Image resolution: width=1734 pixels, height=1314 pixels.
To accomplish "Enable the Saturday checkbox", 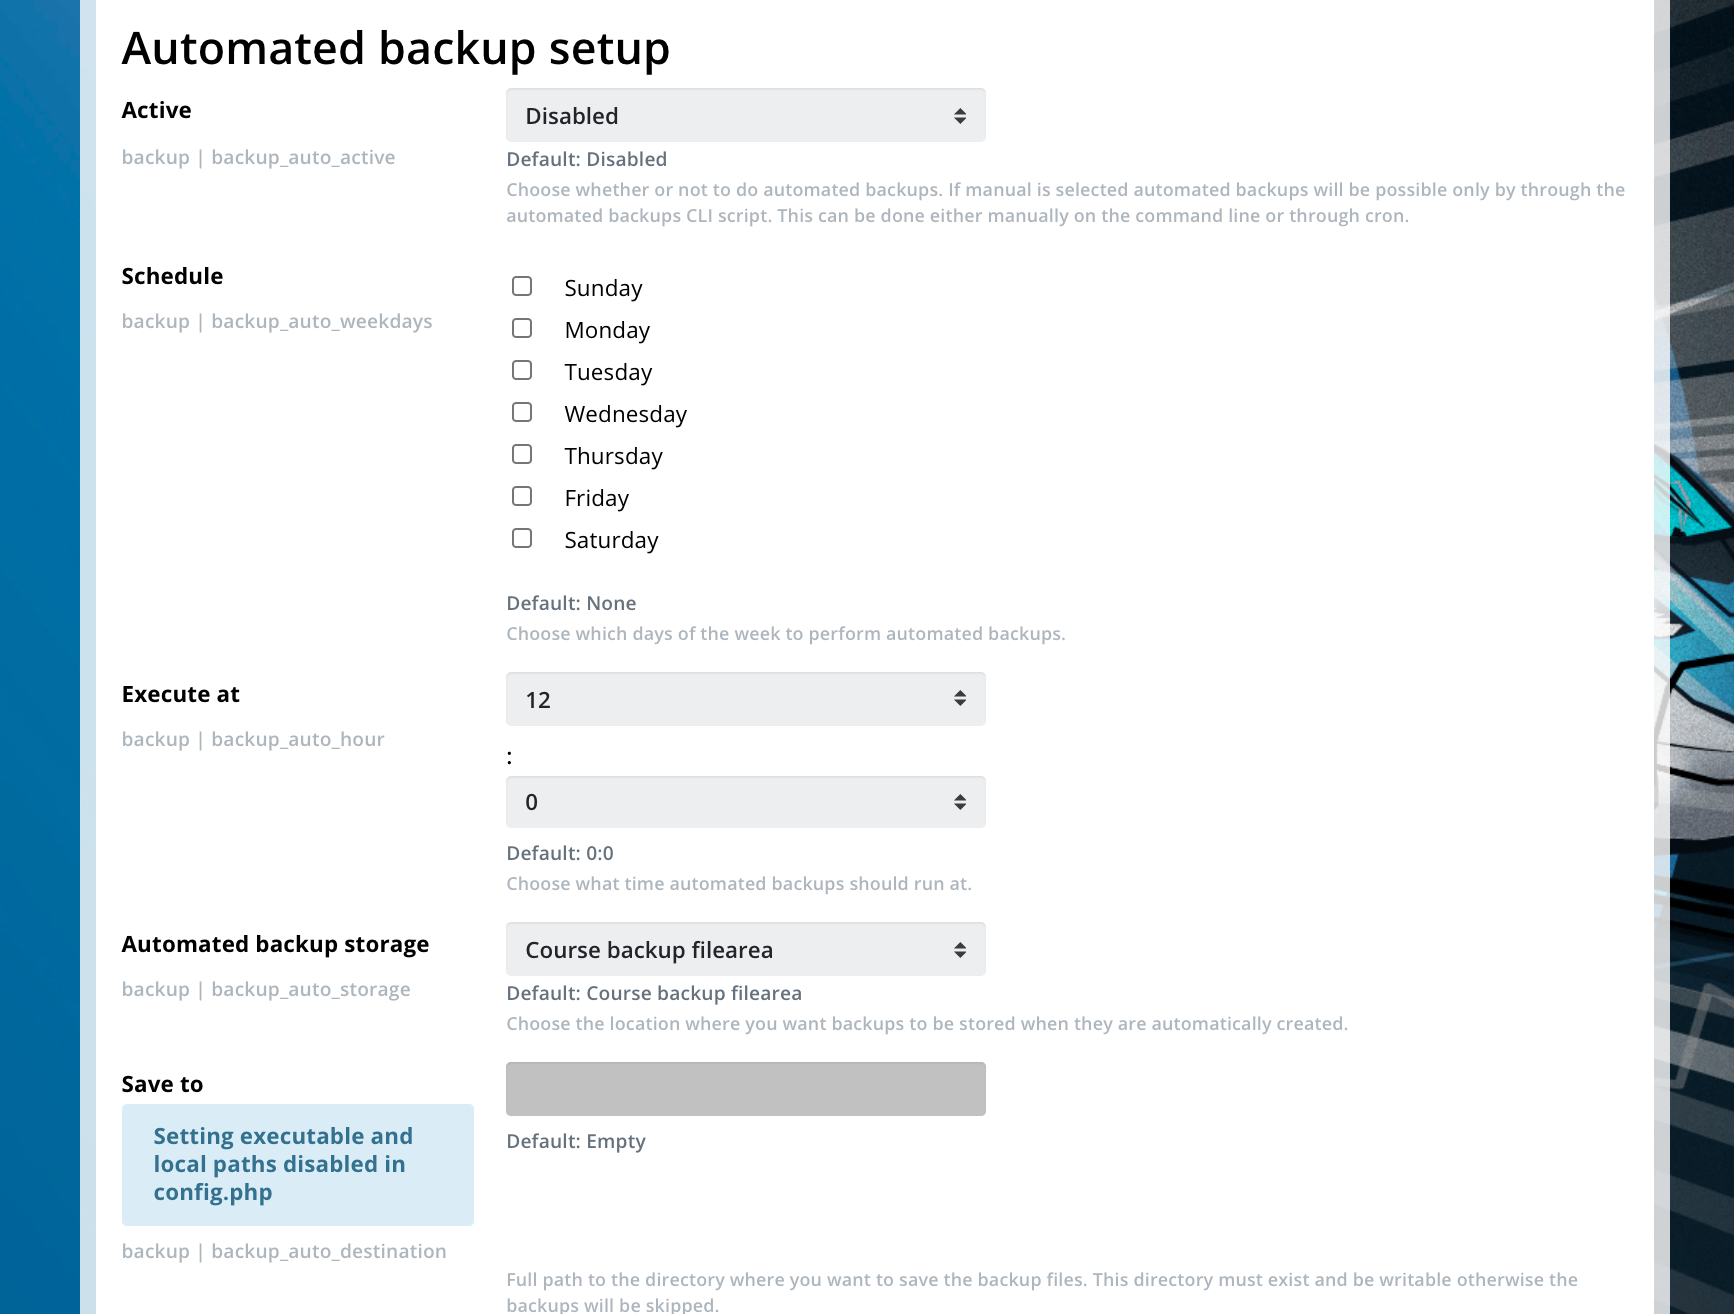I will [522, 539].
